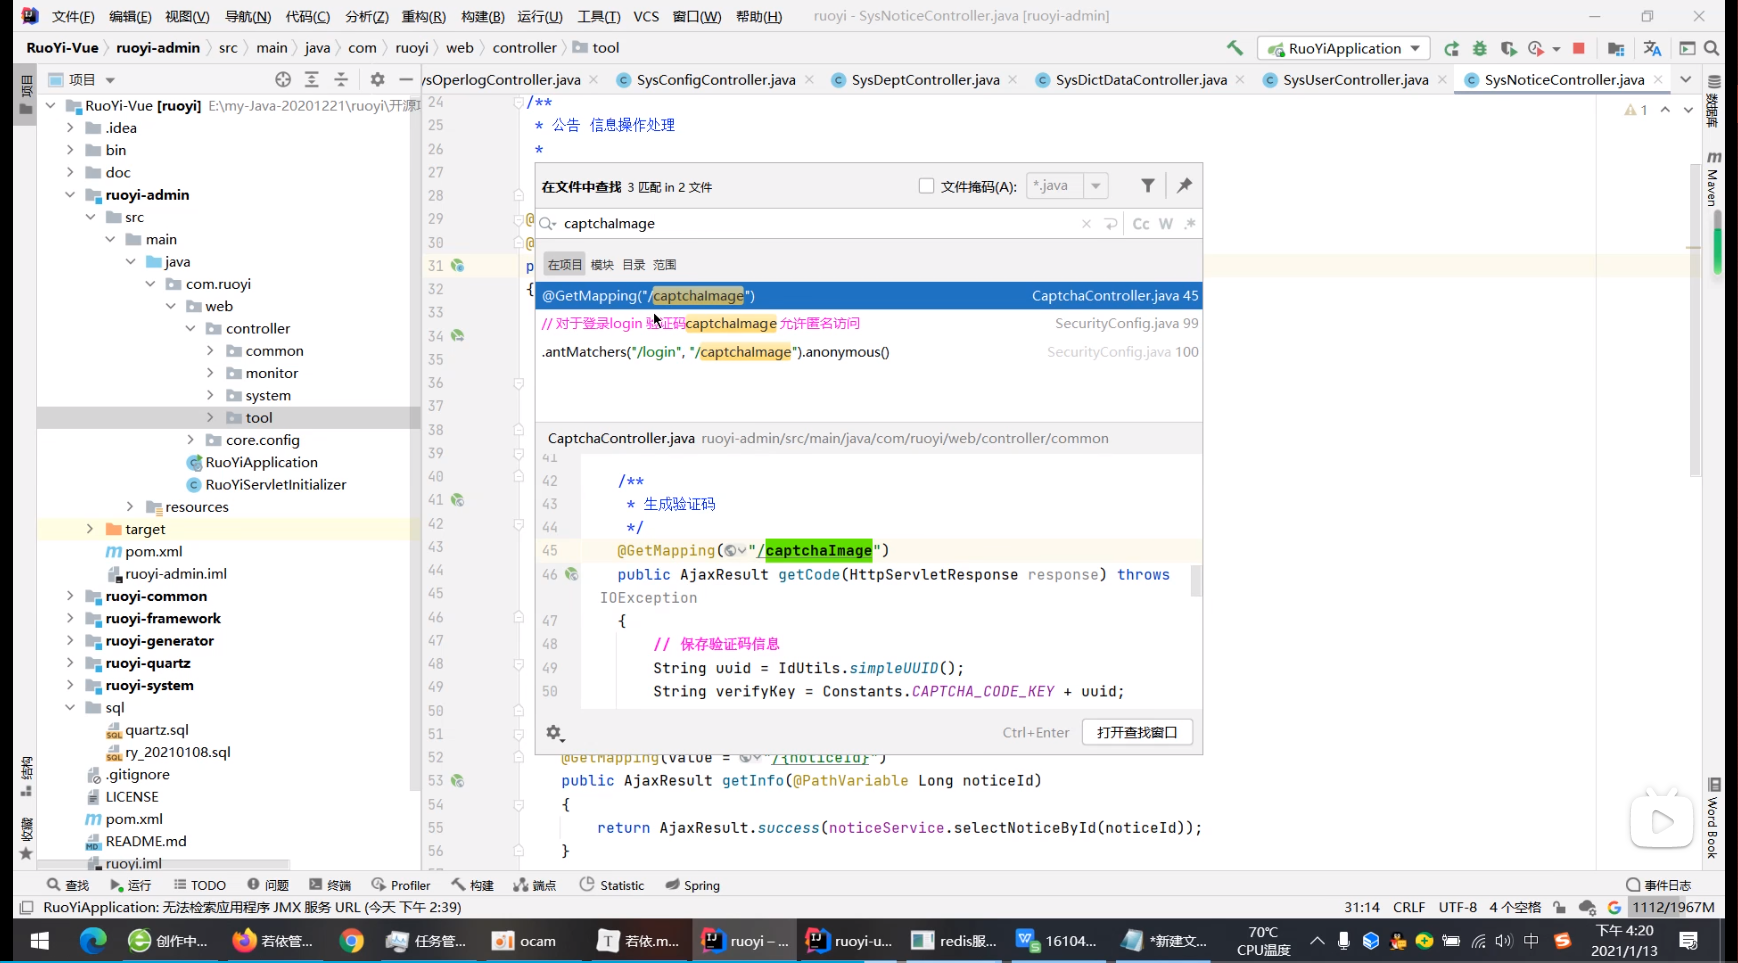Viewport: 1738px width, 963px height.
Task: Show hidden editor tabs dropdown
Action: 1686,79
